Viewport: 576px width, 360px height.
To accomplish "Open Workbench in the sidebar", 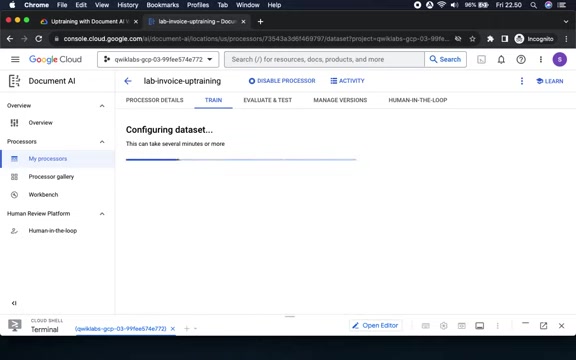I will click(x=57, y=195).
